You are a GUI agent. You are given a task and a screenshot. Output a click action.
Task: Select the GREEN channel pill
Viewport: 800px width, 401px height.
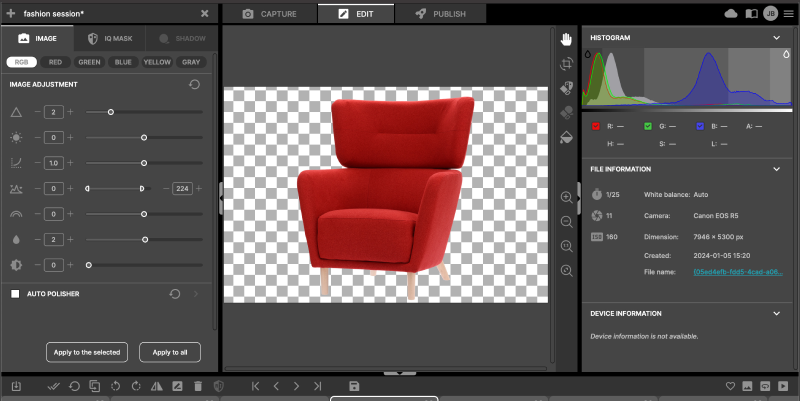click(x=89, y=62)
